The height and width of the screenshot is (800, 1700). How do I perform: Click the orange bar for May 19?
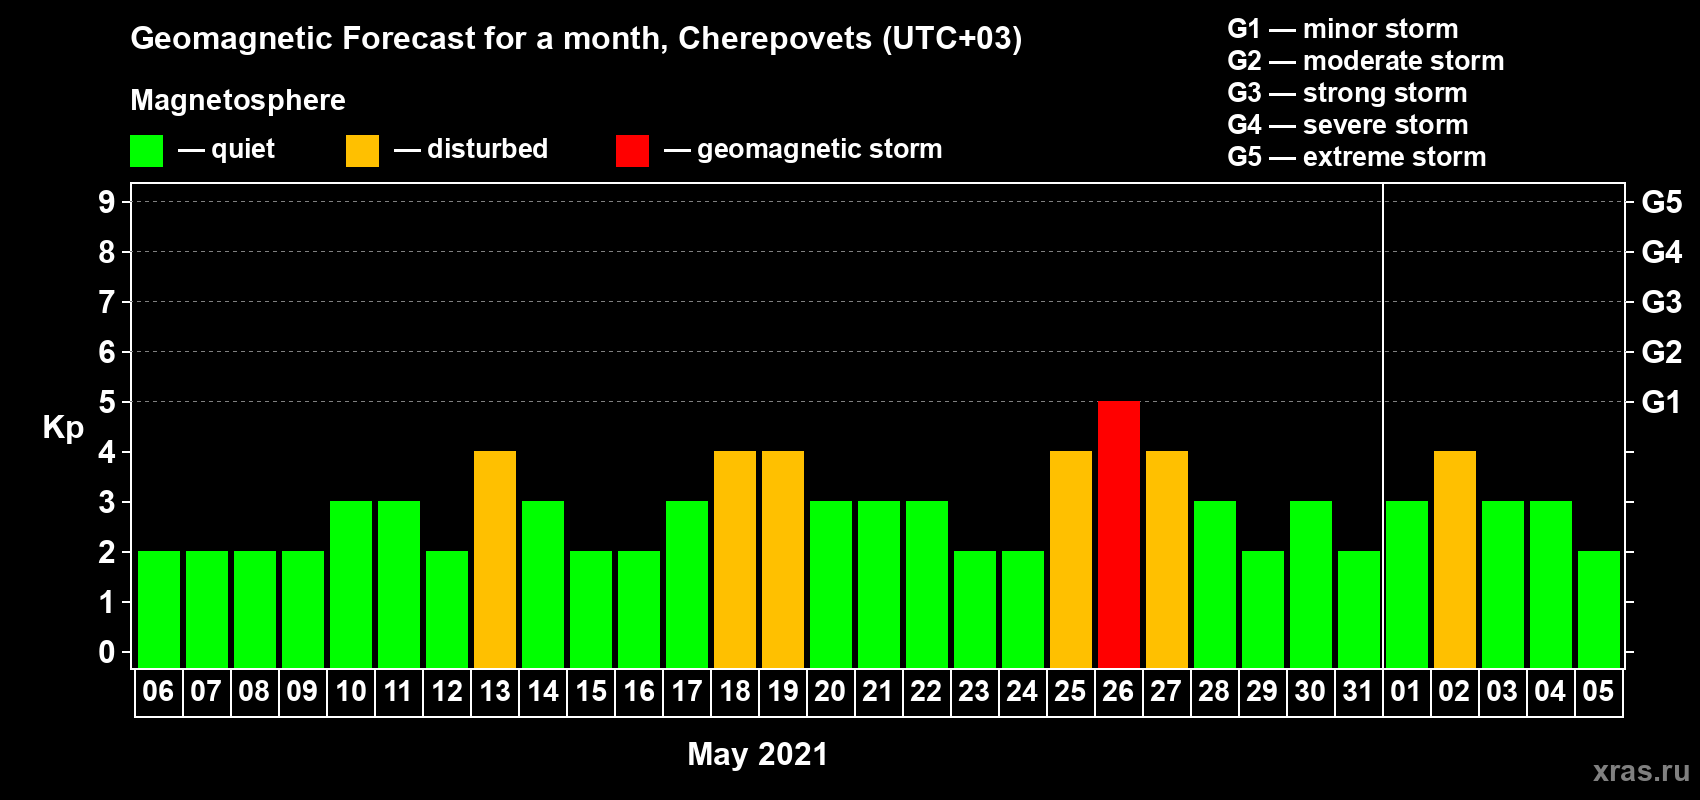(783, 560)
